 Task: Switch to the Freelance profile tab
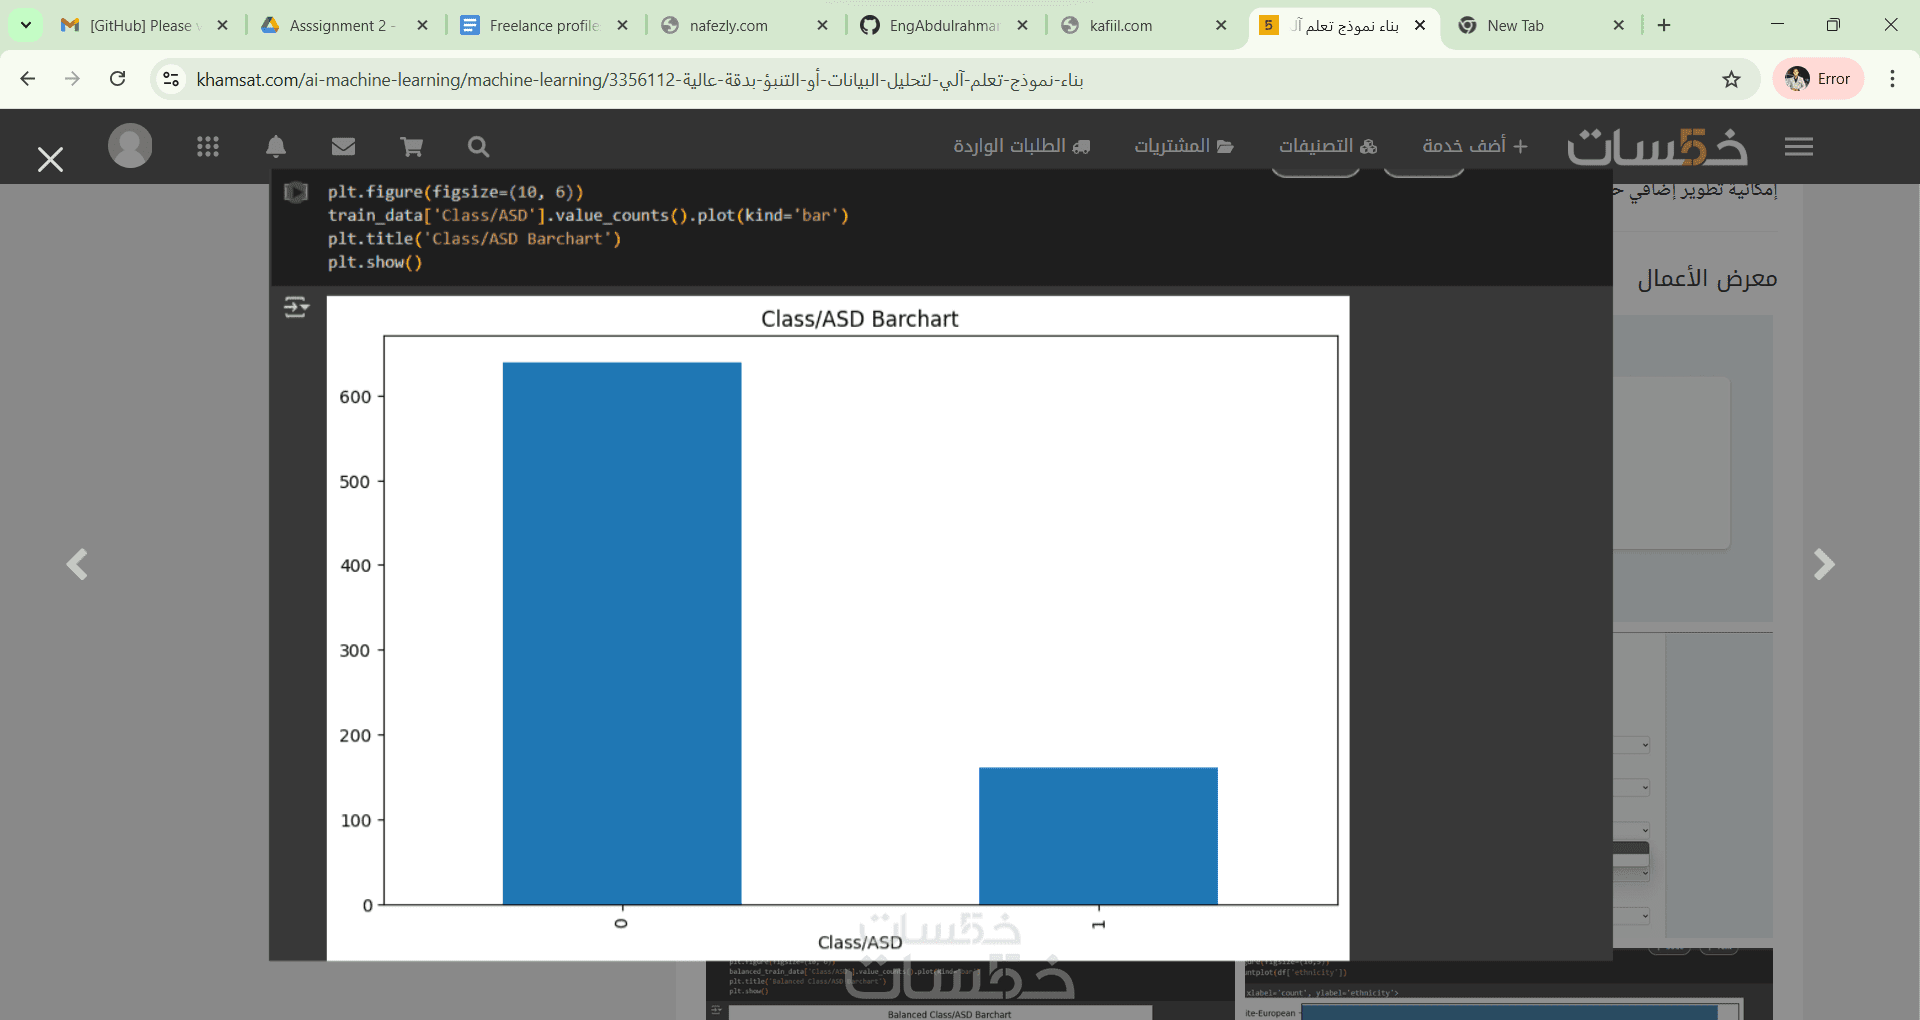(x=544, y=25)
